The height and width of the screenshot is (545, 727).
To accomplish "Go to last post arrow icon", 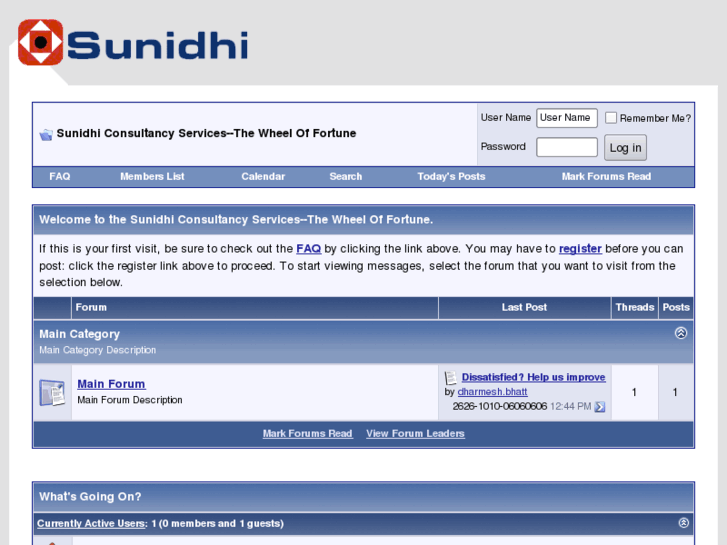I will point(599,407).
